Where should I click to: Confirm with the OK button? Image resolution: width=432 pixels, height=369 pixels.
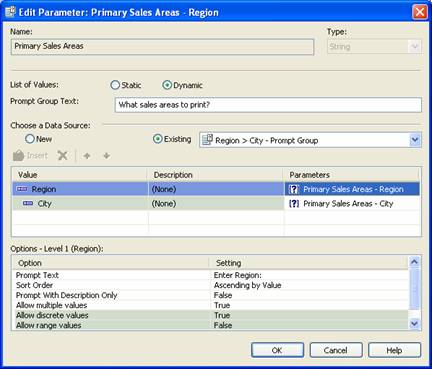[x=277, y=350]
